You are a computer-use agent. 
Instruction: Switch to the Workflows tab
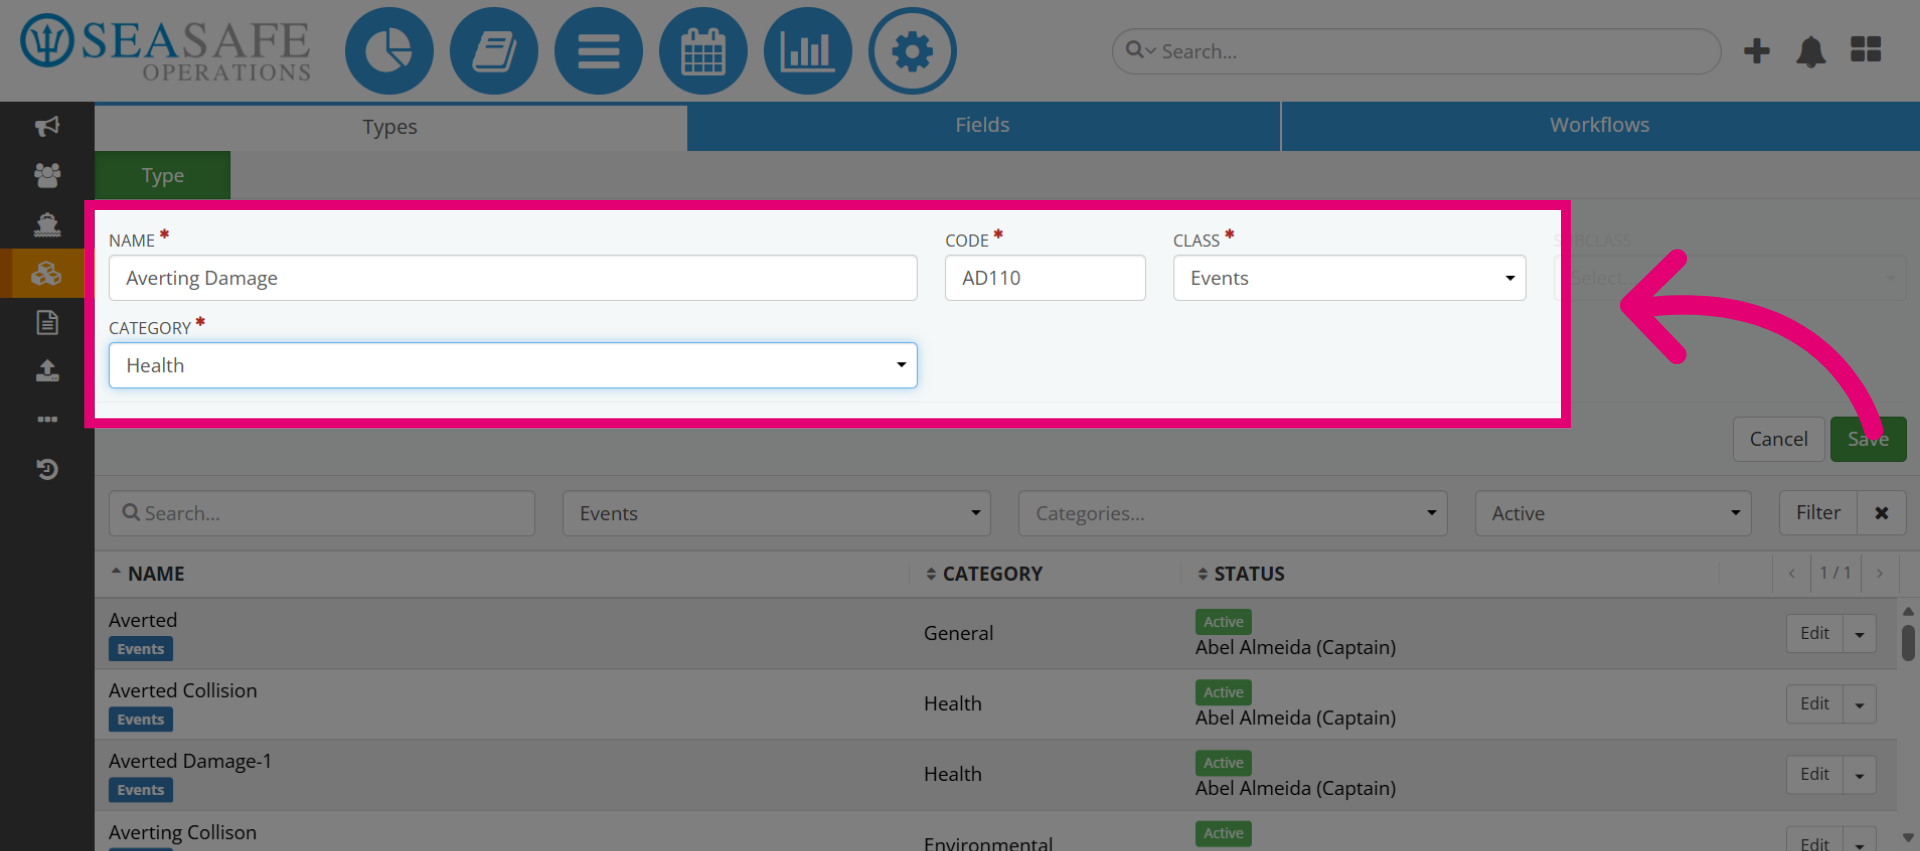tap(1600, 125)
